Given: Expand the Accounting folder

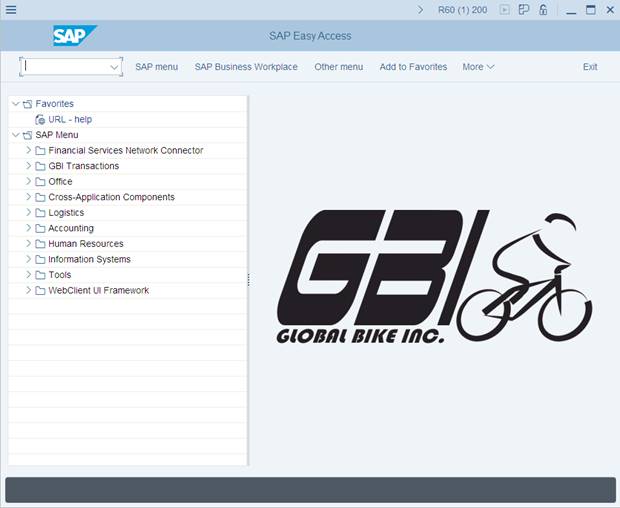Looking at the screenshot, I should [x=28, y=228].
